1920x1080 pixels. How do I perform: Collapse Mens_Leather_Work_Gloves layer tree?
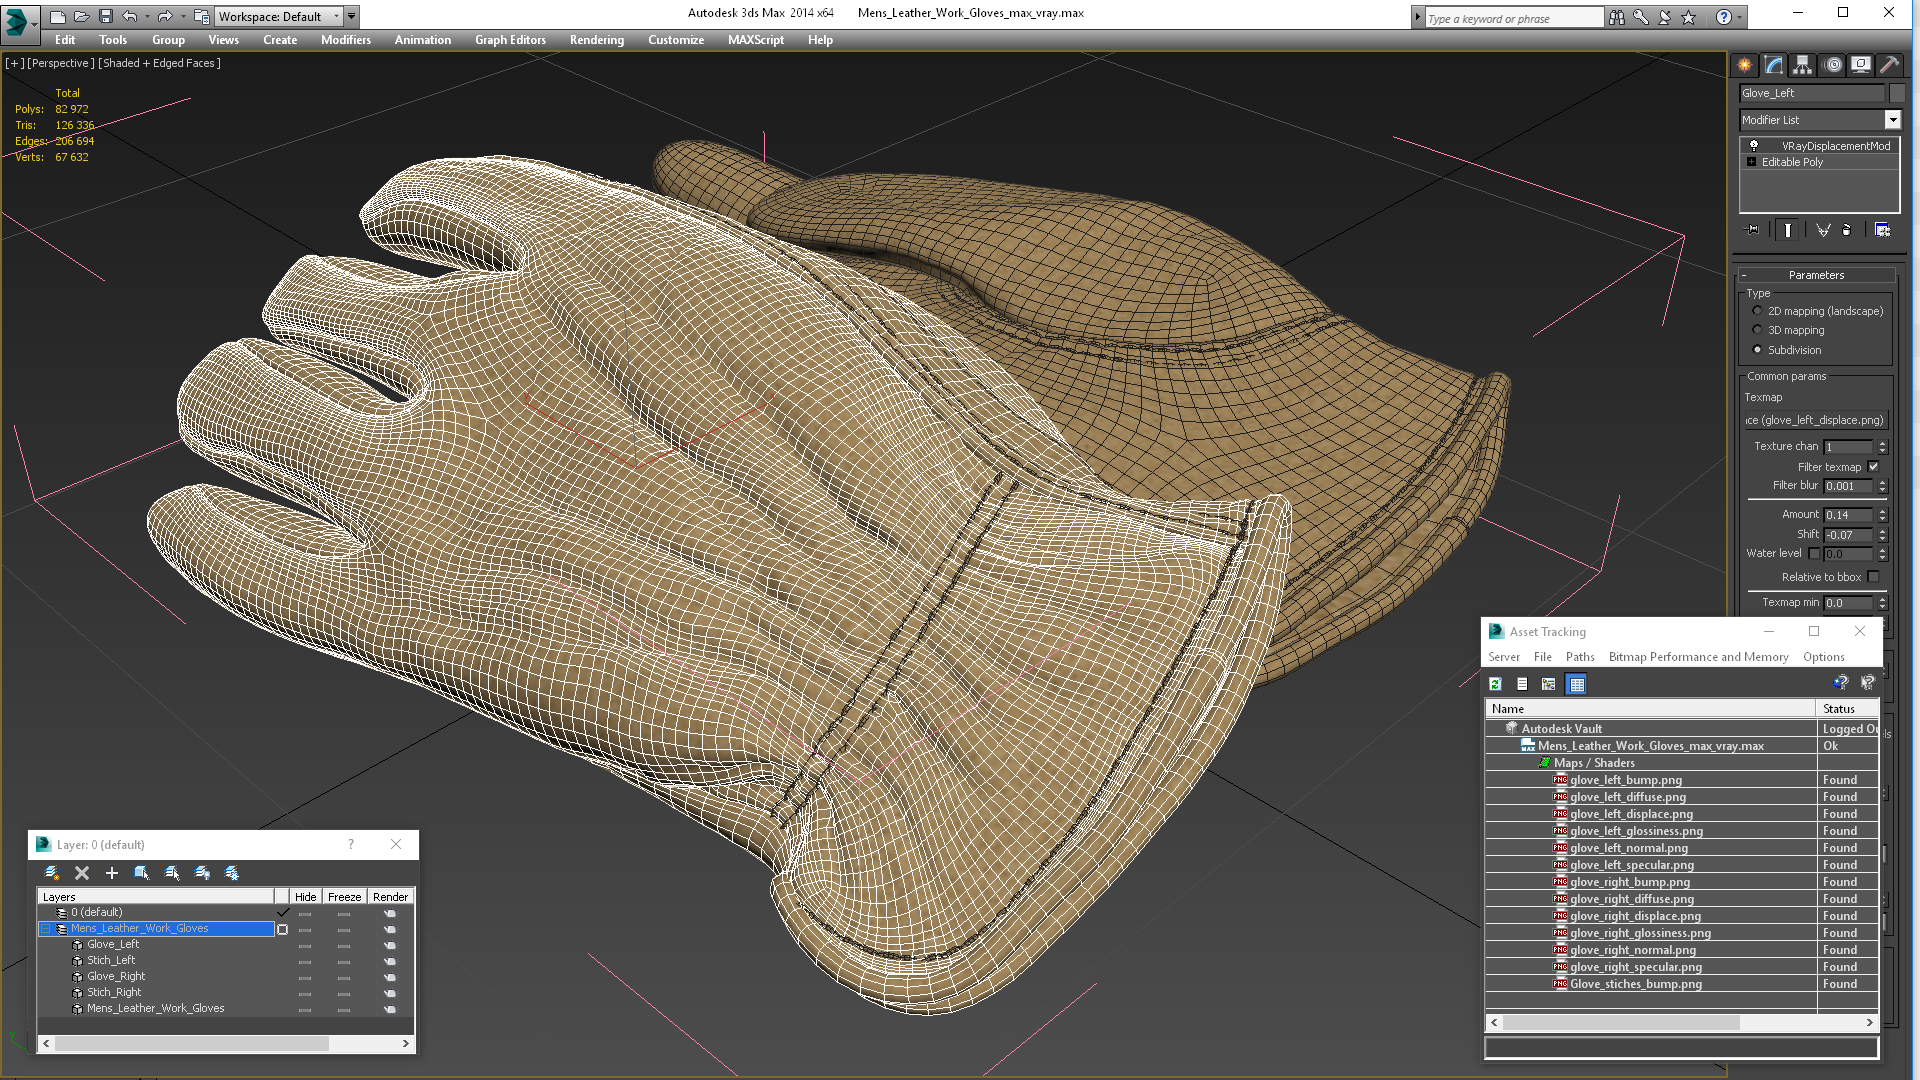(x=46, y=929)
